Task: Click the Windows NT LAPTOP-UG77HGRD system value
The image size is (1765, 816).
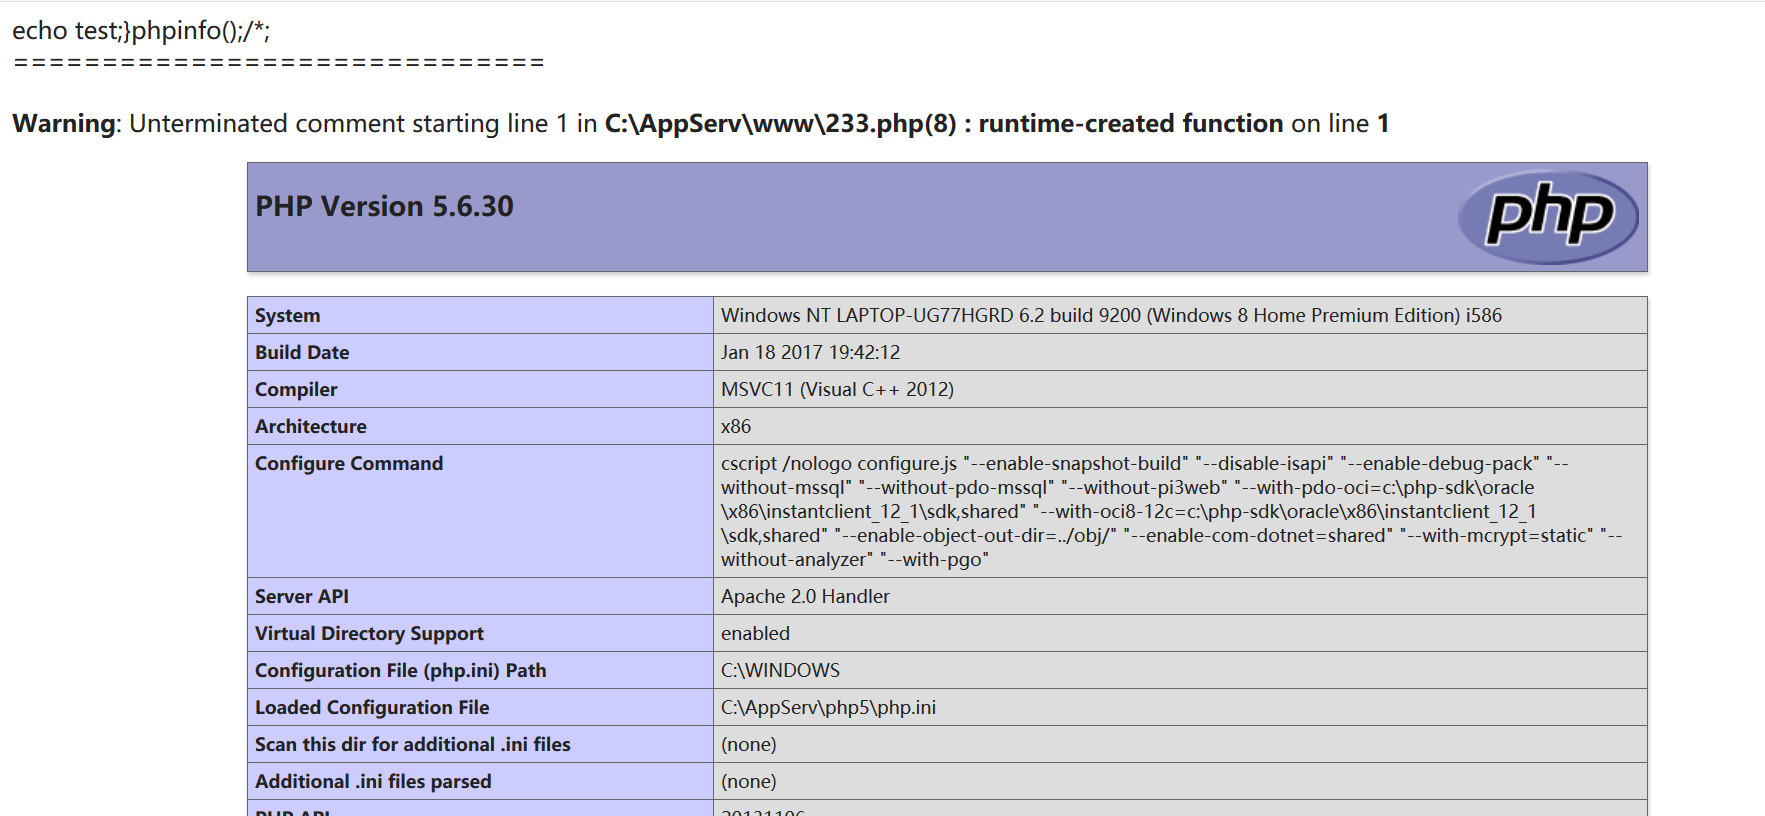Action: (1111, 315)
